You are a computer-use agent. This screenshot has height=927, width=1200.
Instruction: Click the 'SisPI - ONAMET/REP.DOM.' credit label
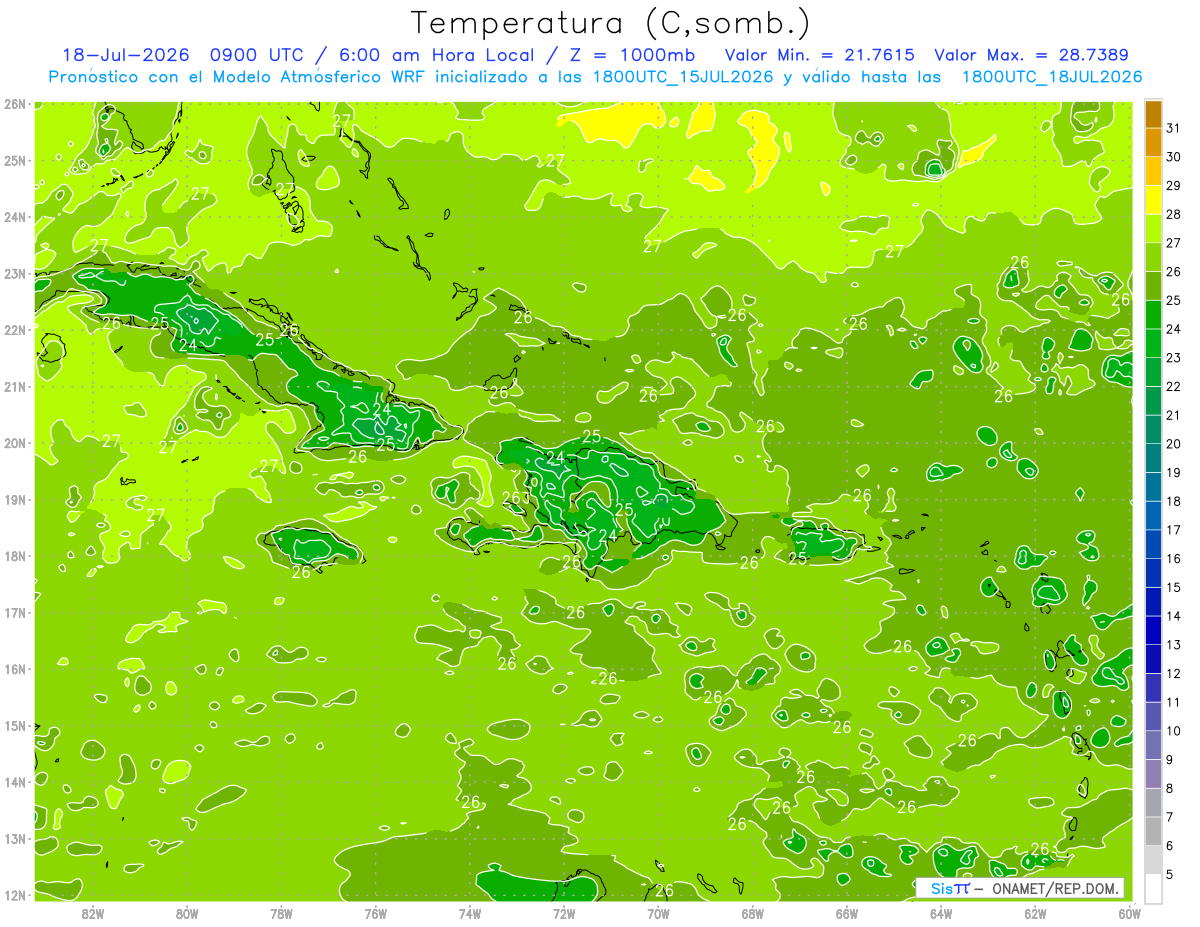[1019, 888]
